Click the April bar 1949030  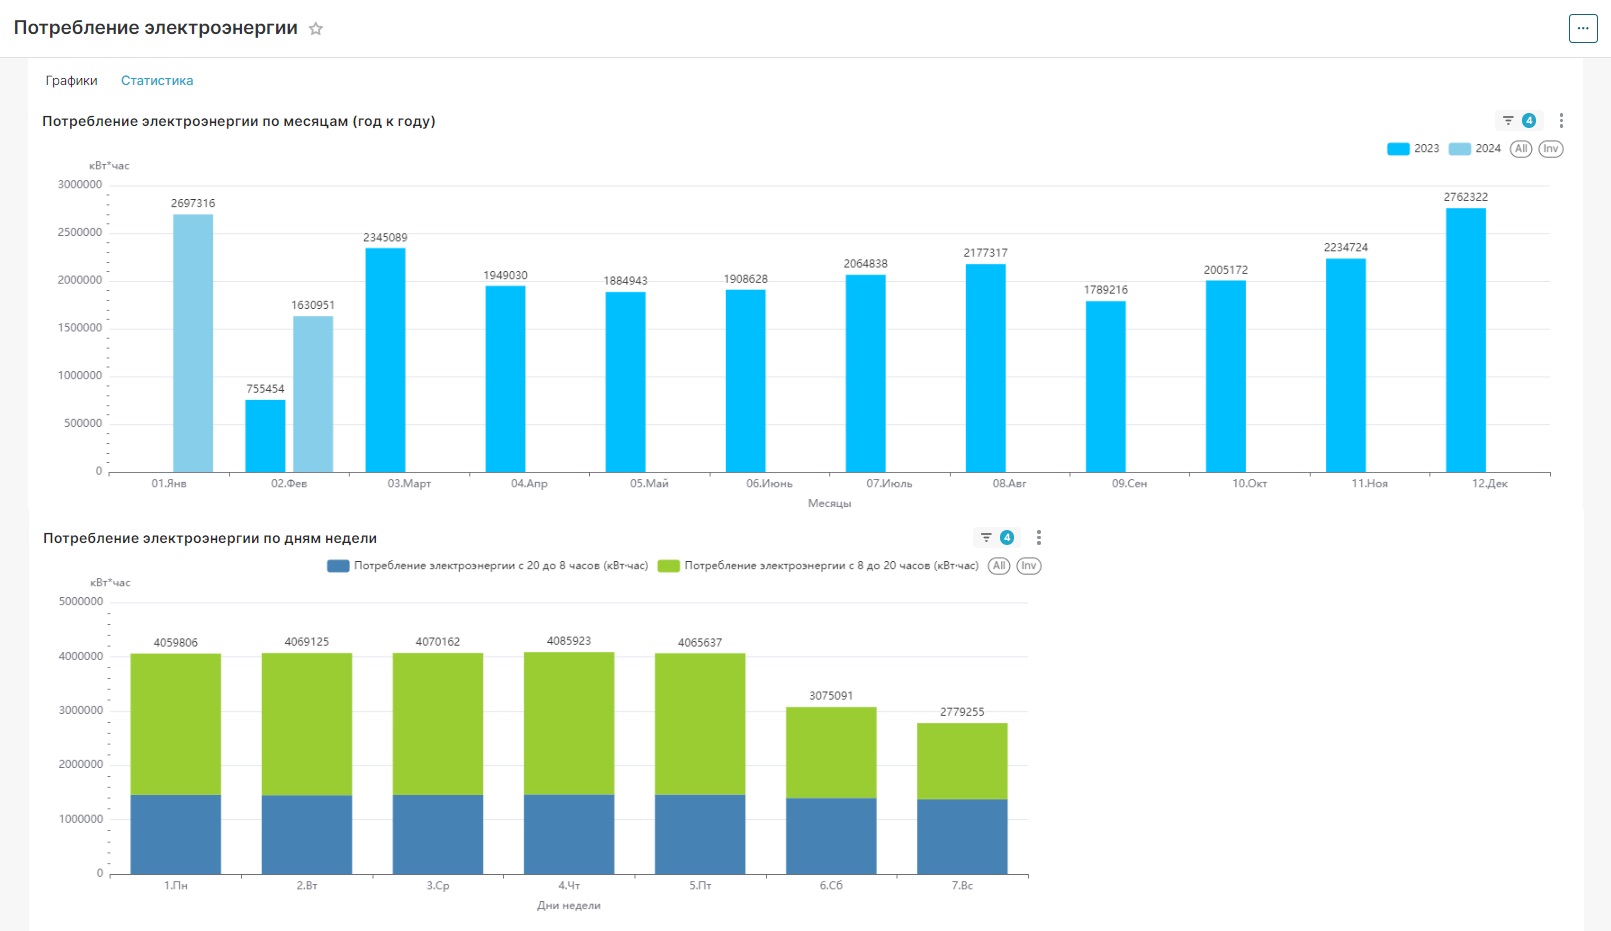click(505, 379)
